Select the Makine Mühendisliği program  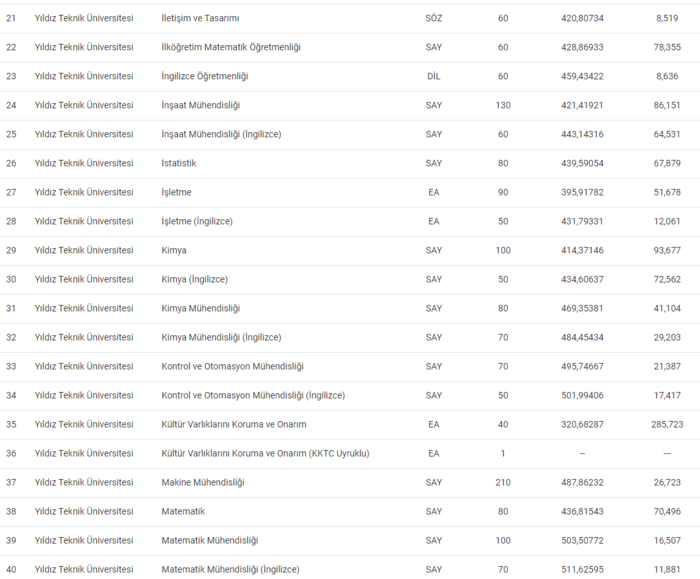(x=203, y=483)
